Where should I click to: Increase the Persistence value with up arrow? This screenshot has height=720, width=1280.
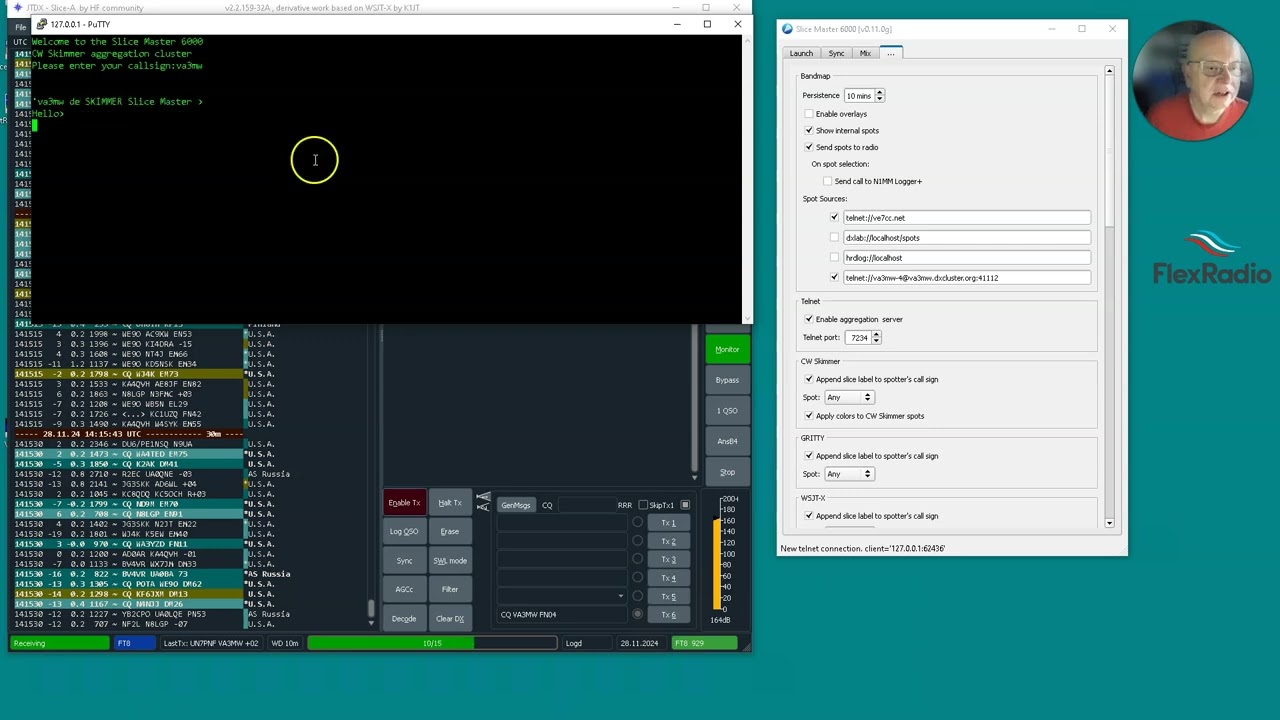pos(880,93)
